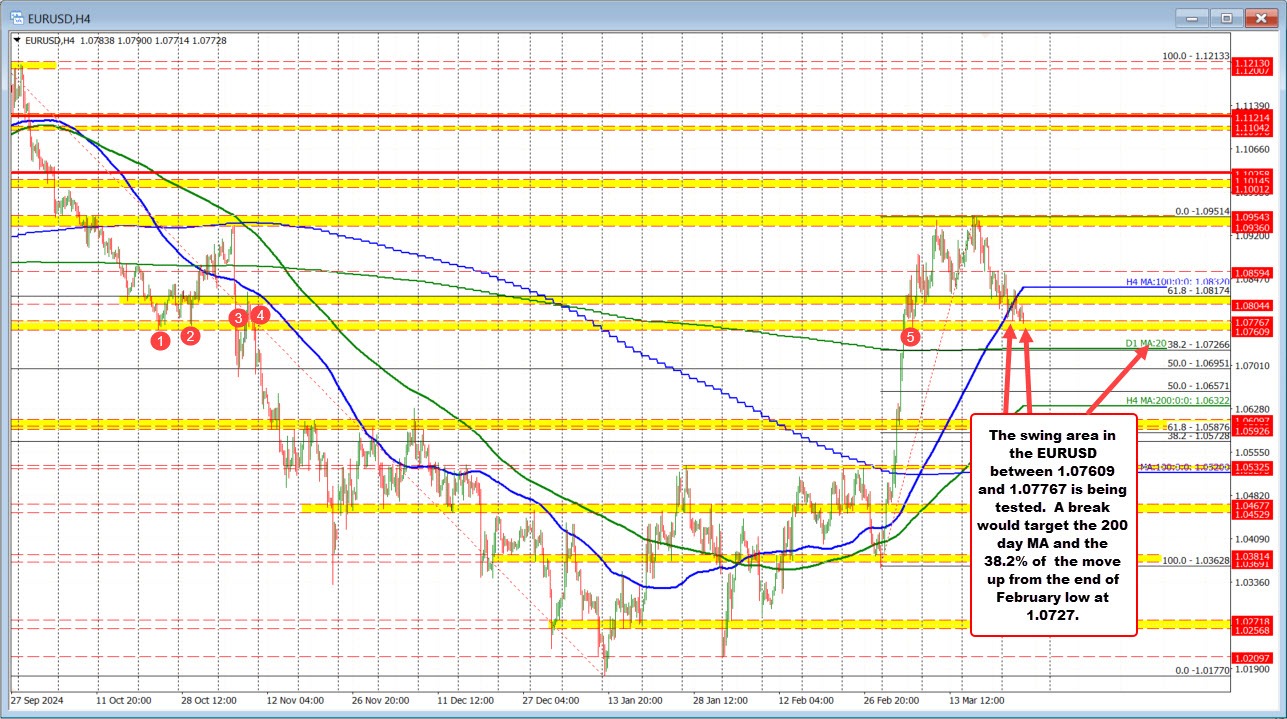Viewport: 1287px width, 719px height.
Task: Click the EURUSD chart icon in the title bar
Action: pos(16,17)
